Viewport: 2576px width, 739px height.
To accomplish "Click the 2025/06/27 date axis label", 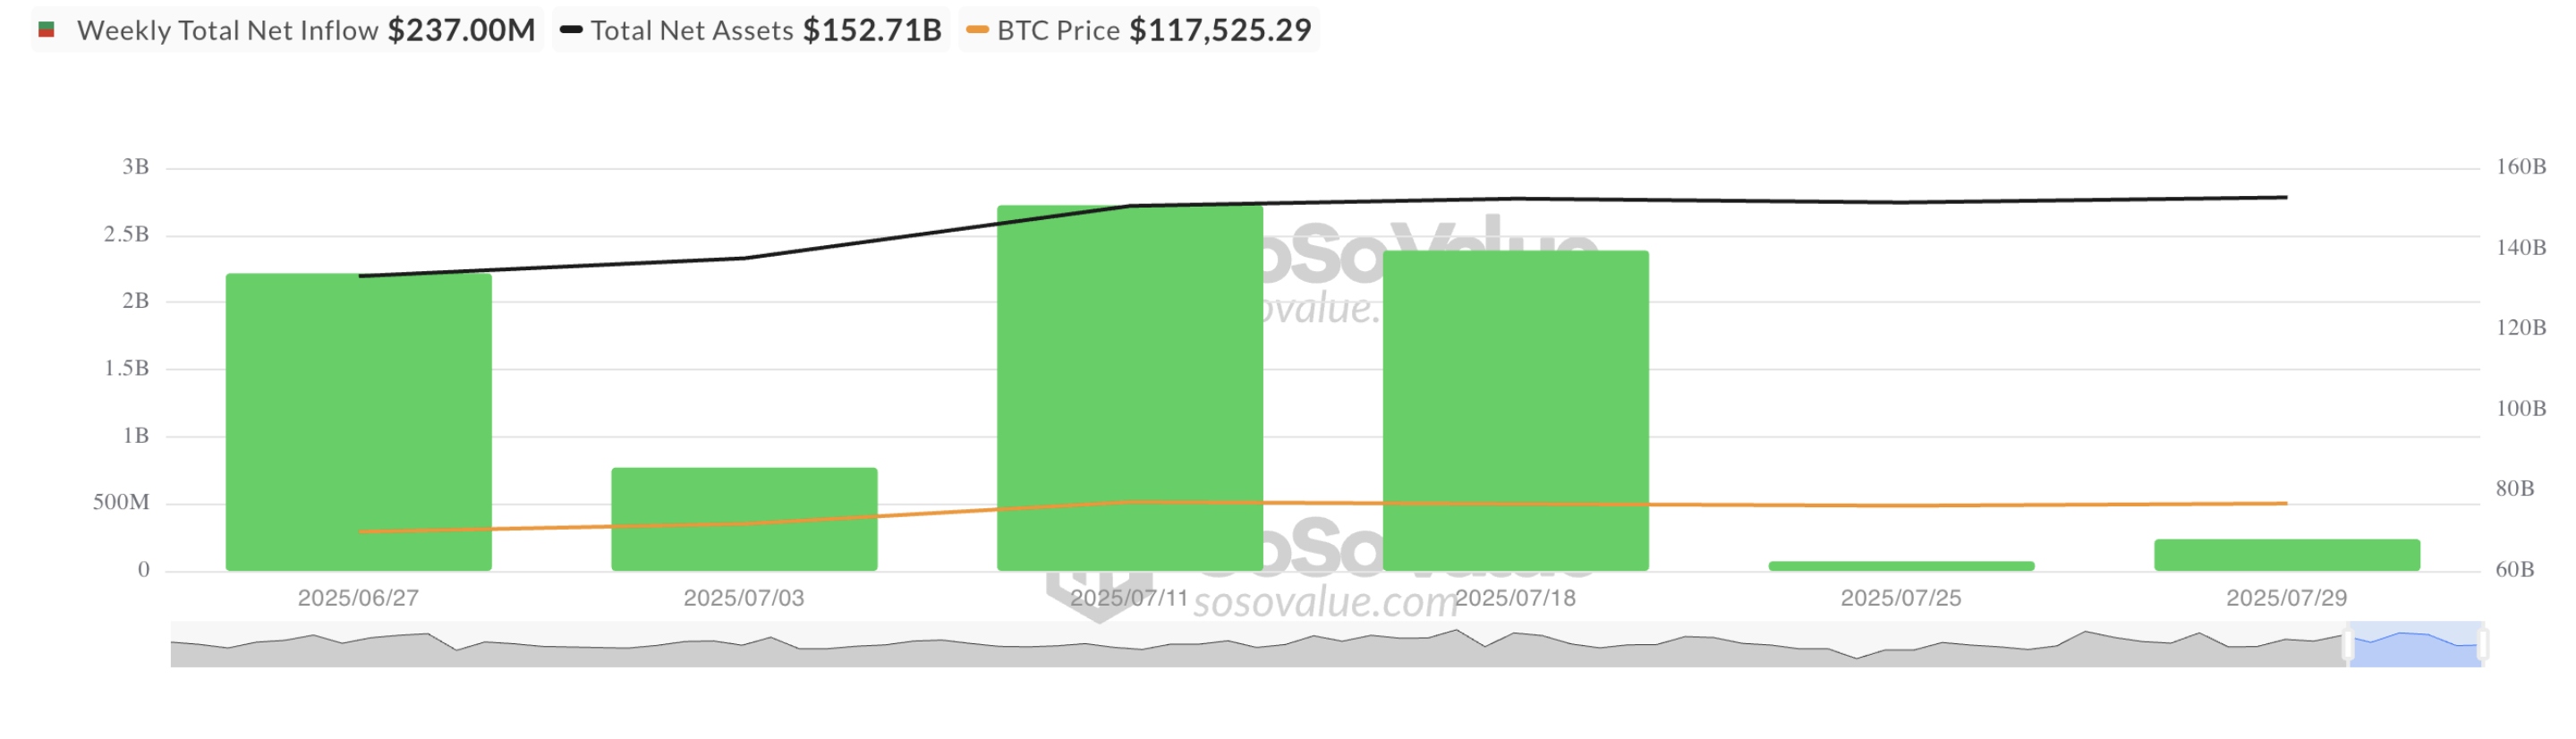I will point(358,598).
